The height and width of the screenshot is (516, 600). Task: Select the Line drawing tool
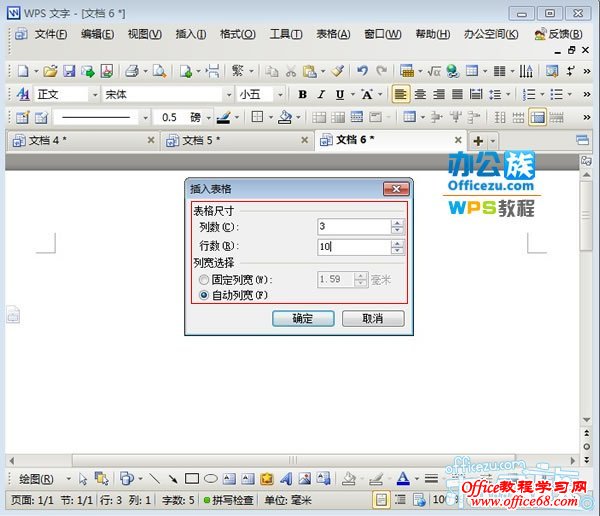pyautogui.click(x=155, y=478)
